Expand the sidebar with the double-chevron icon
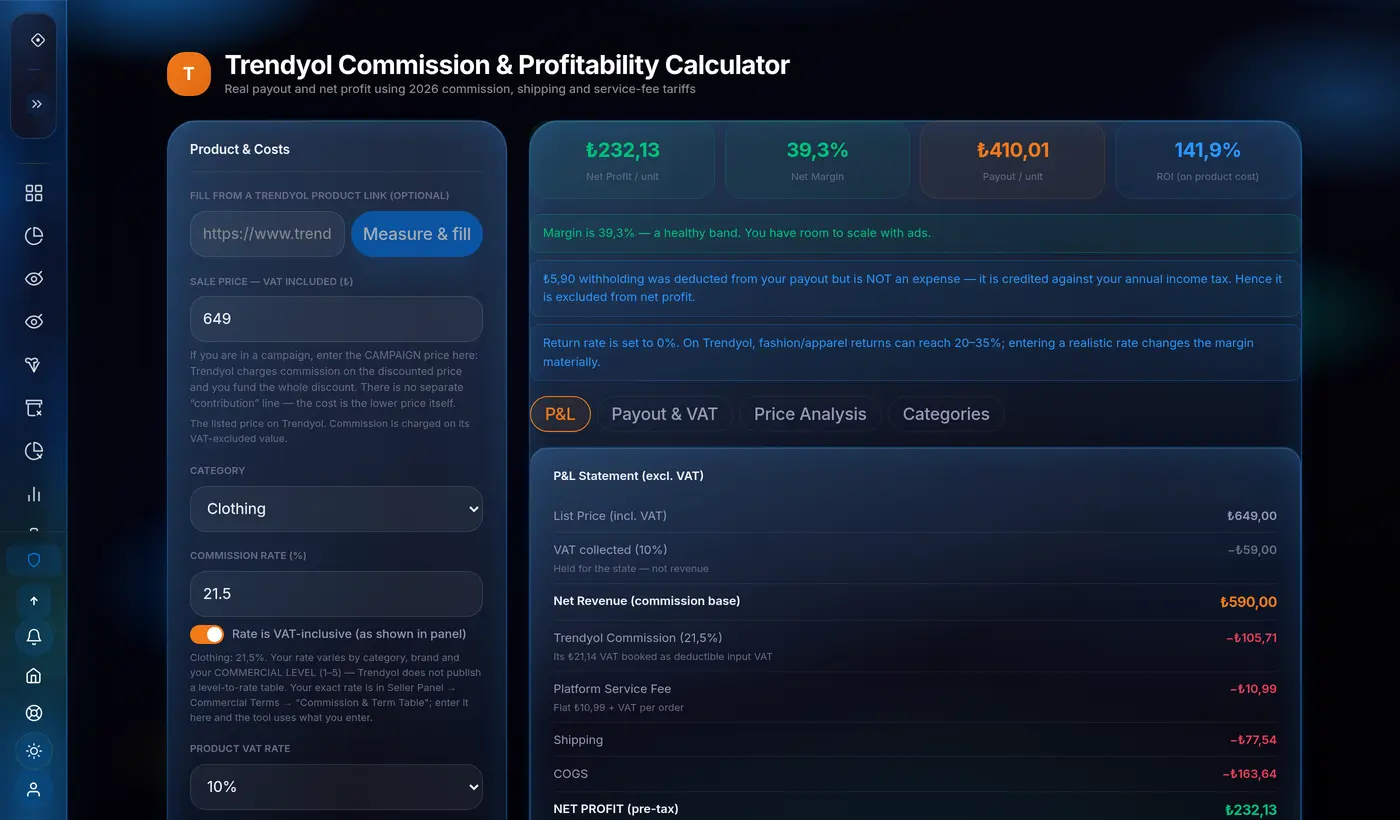Image resolution: width=1400 pixels, height=820 pixels. [37, 104]
